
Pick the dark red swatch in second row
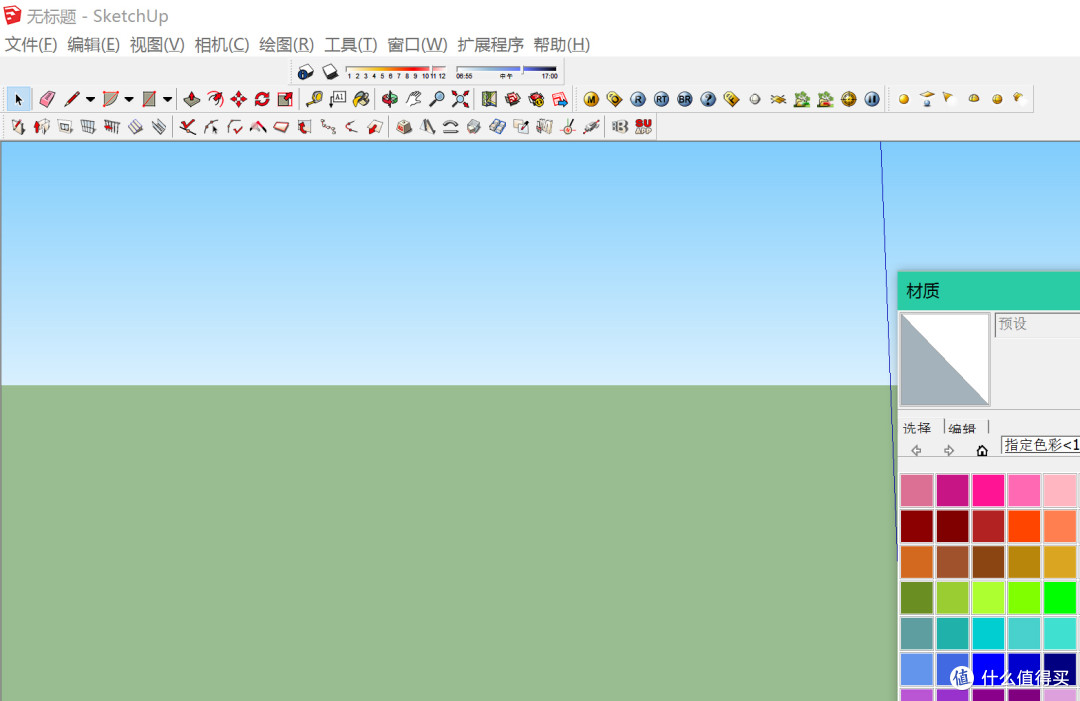(917, 526)
